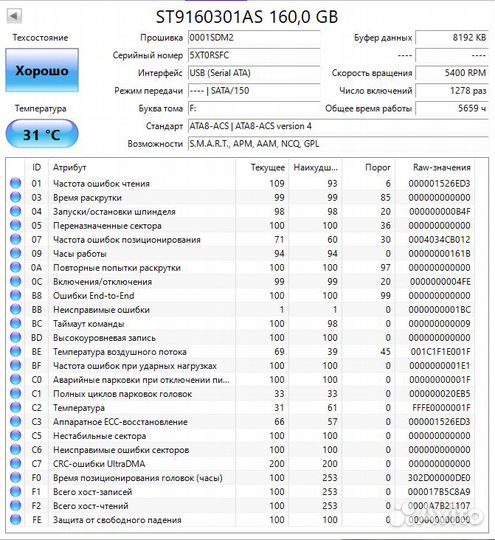Click status icon for C3 Аппаратное ECC-восстановление
Screen dimensions: 495x540
(x=16, y=421)
